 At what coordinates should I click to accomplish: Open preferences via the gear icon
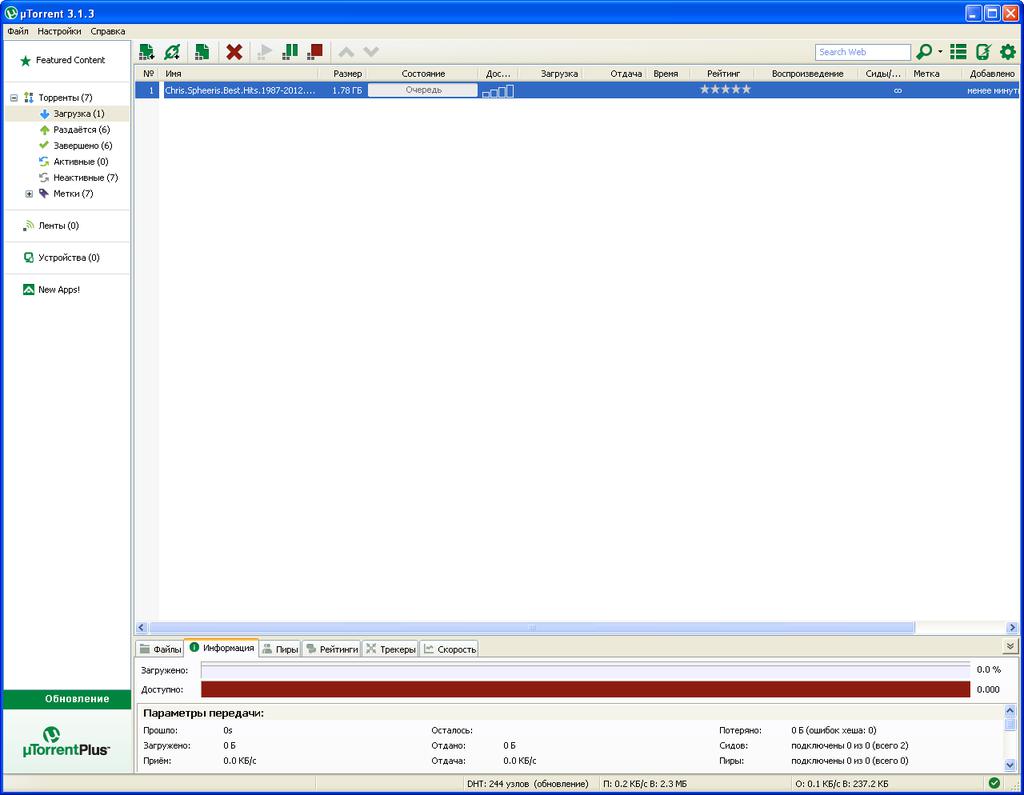pos(1008,52)
